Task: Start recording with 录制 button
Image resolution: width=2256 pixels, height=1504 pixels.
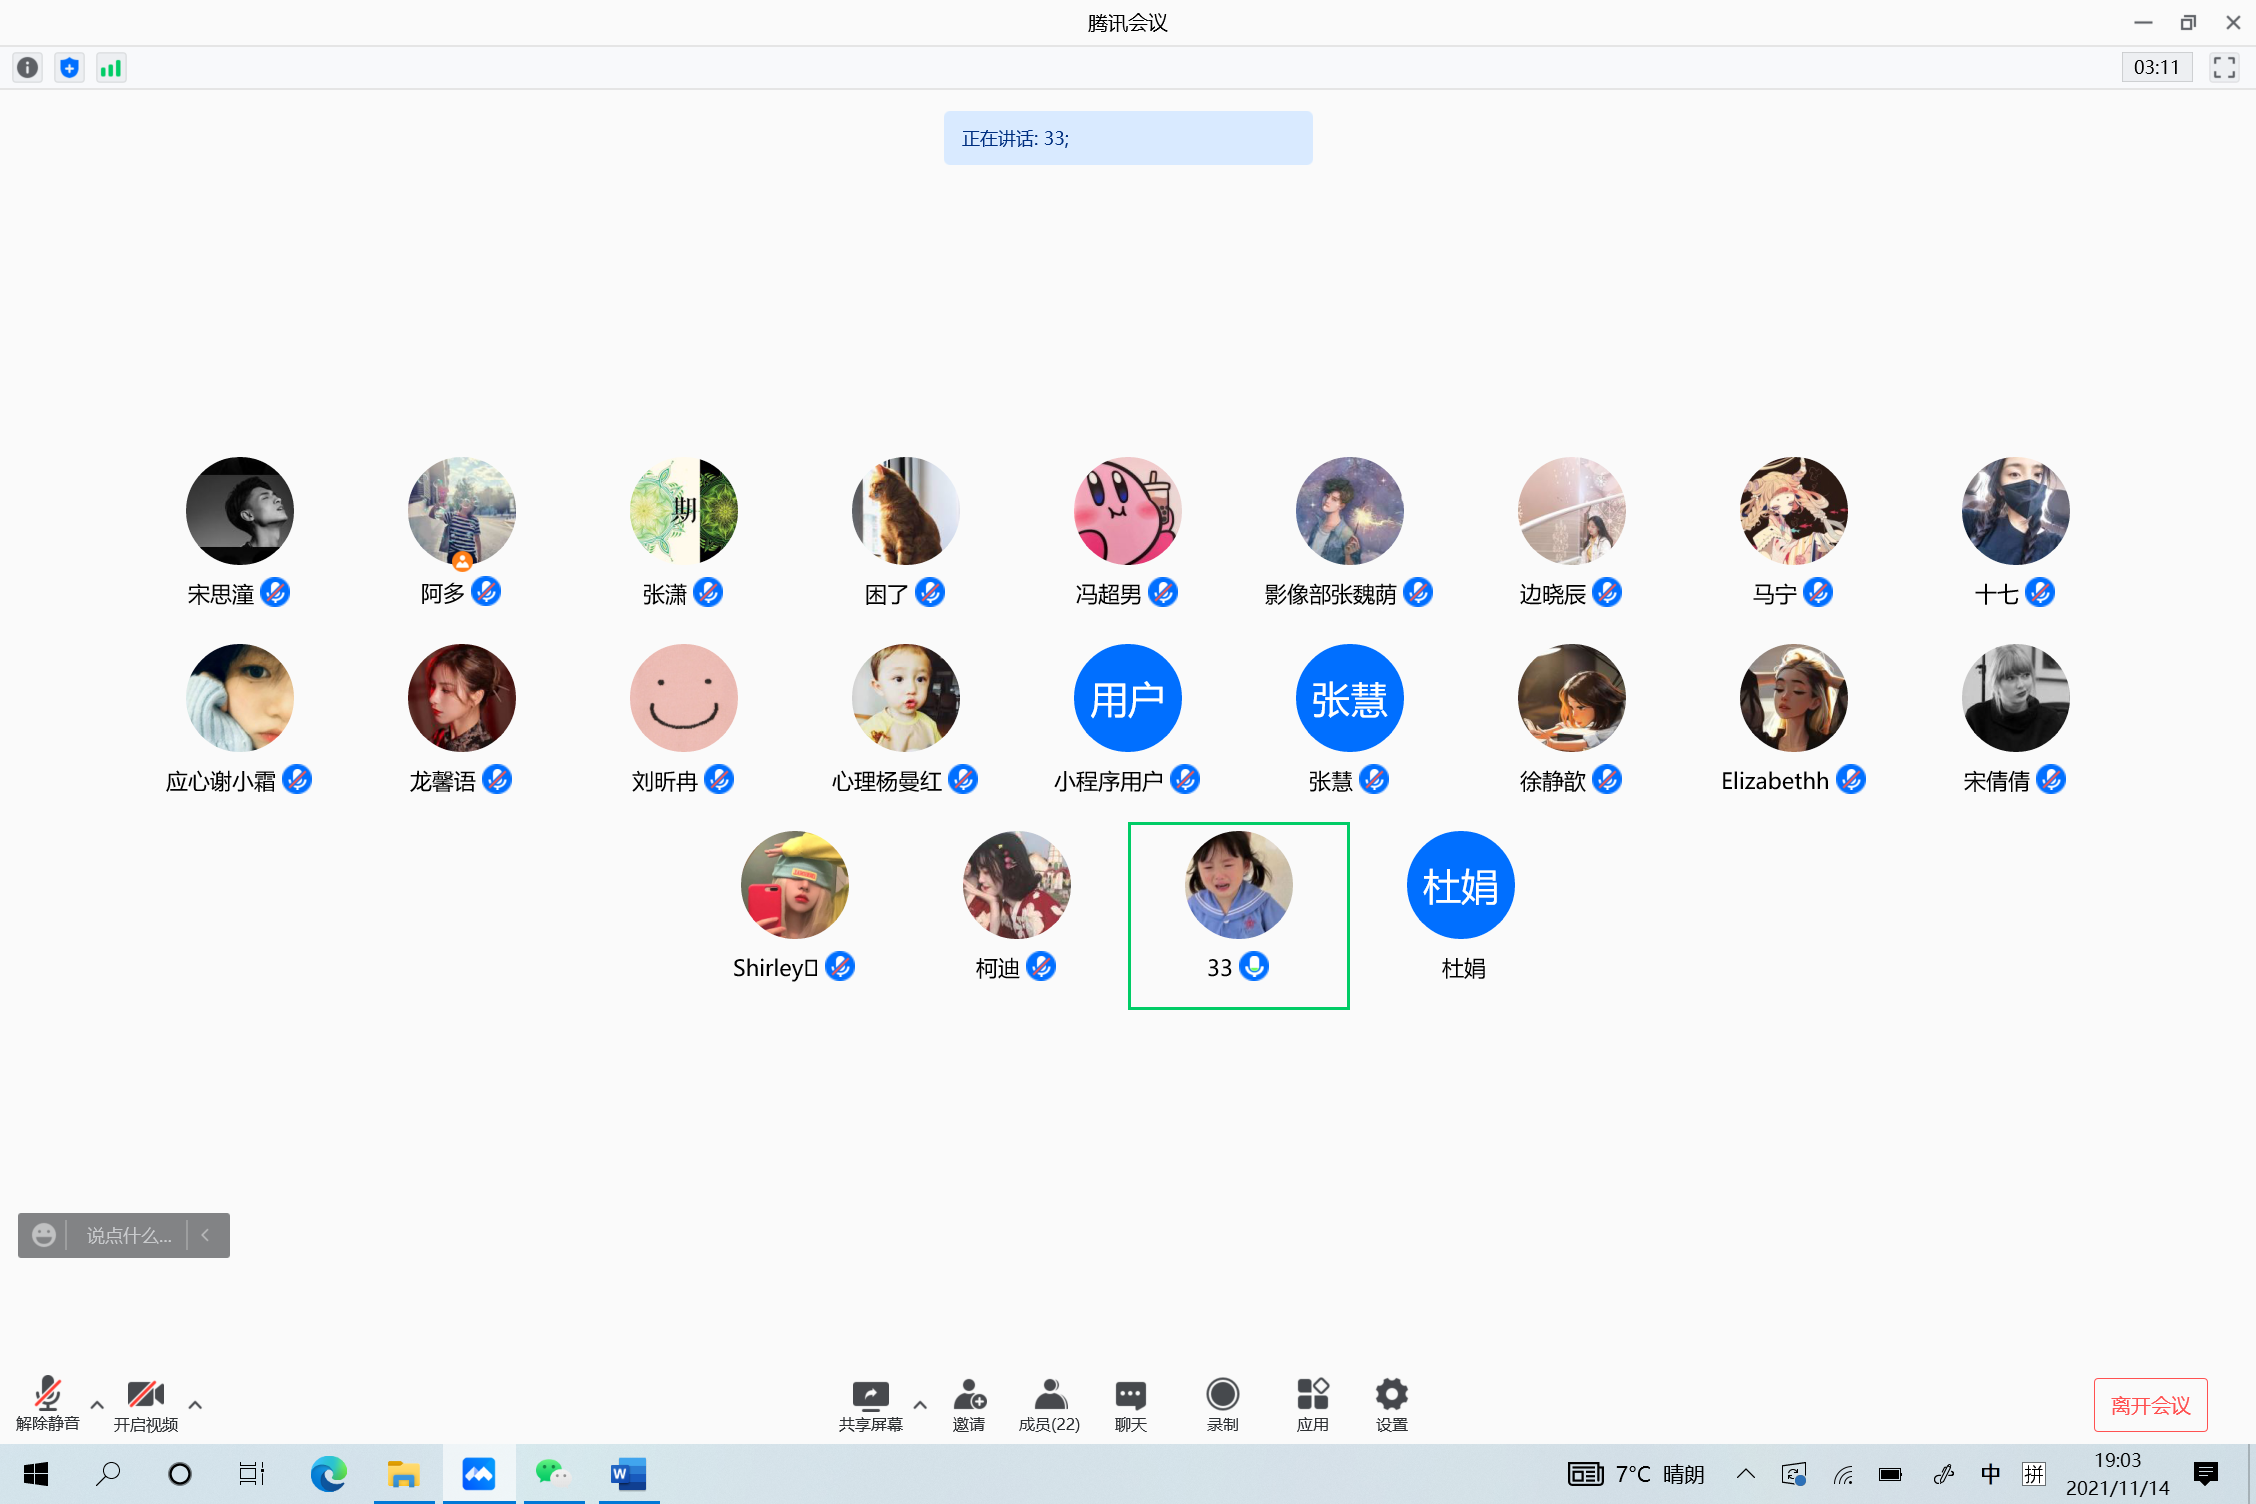Action: pyautogui.click(x=1222, y=1404)
